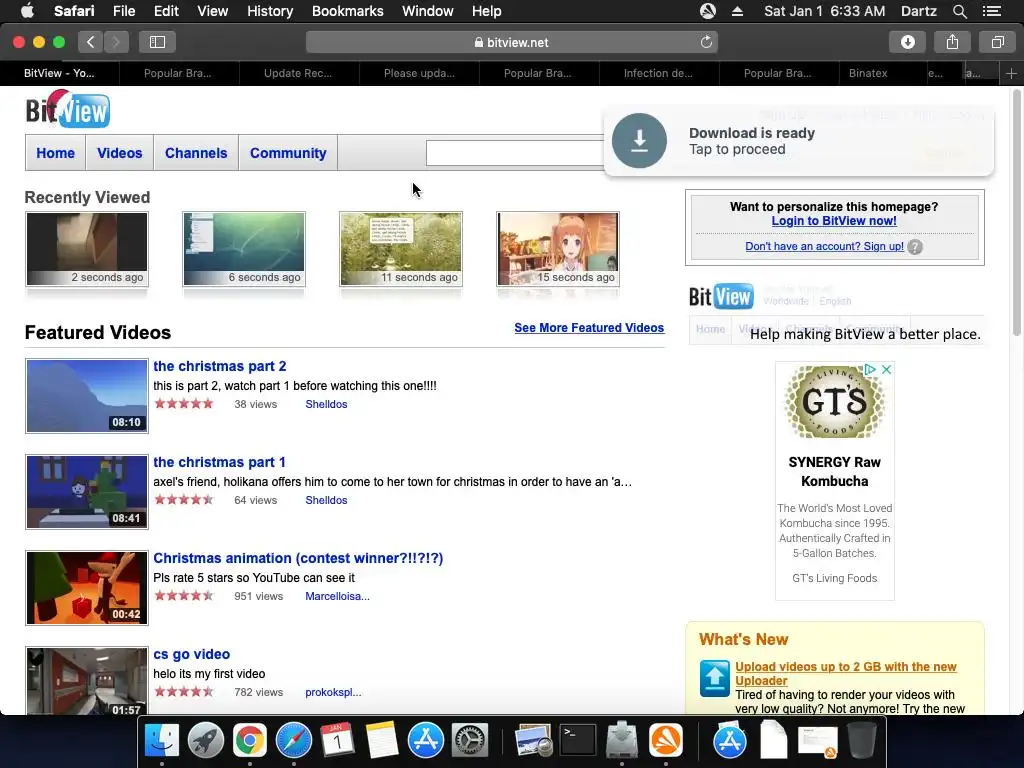Click the bitview.net address bar
This screenshot has width=1024, height=768.
pos(511,42)
